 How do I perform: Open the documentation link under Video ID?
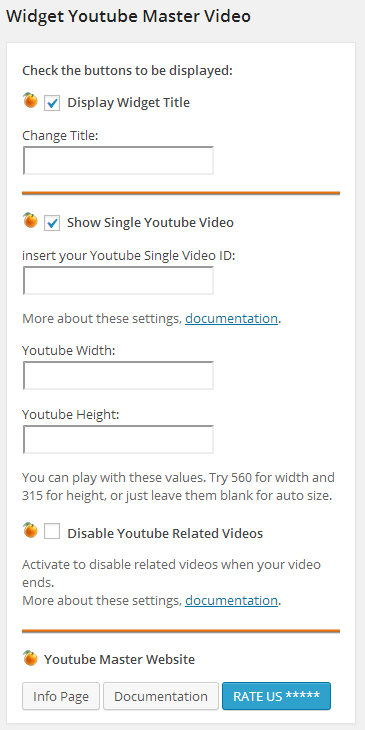(x=231, y=319)
